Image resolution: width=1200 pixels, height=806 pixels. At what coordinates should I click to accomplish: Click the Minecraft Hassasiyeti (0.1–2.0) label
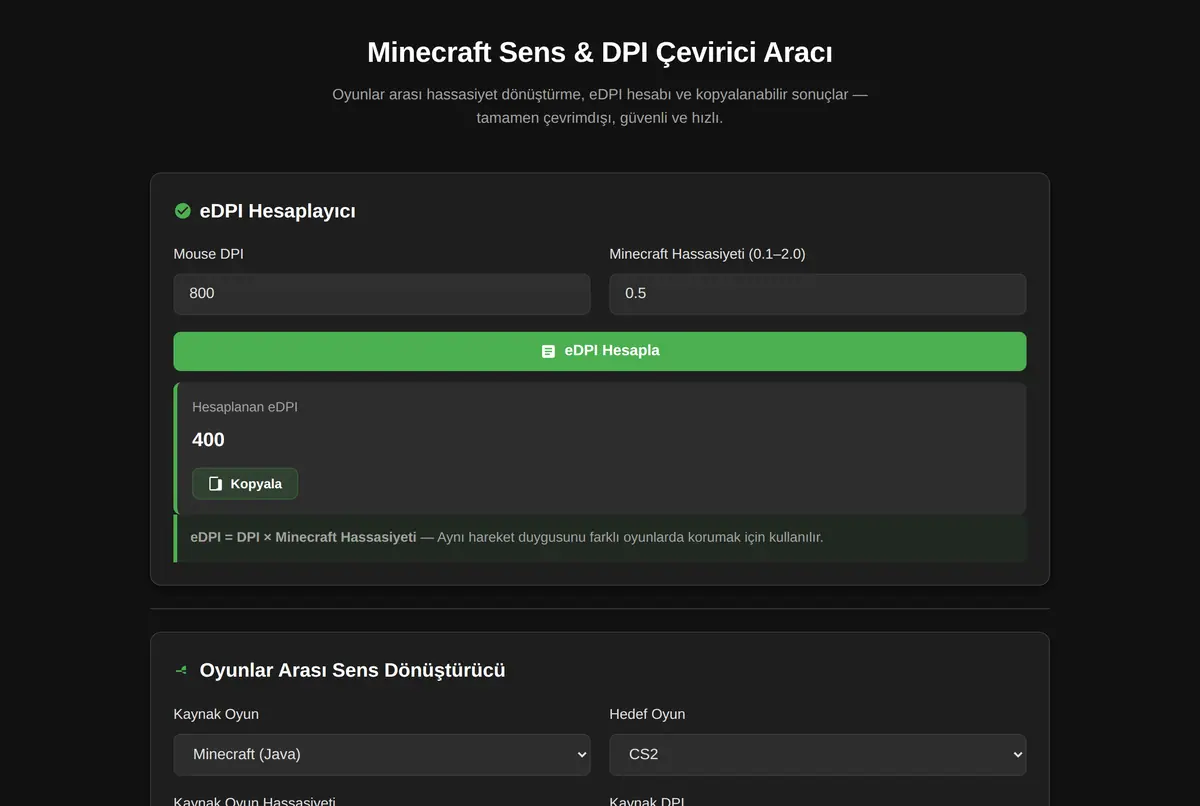tap(707, 254)
